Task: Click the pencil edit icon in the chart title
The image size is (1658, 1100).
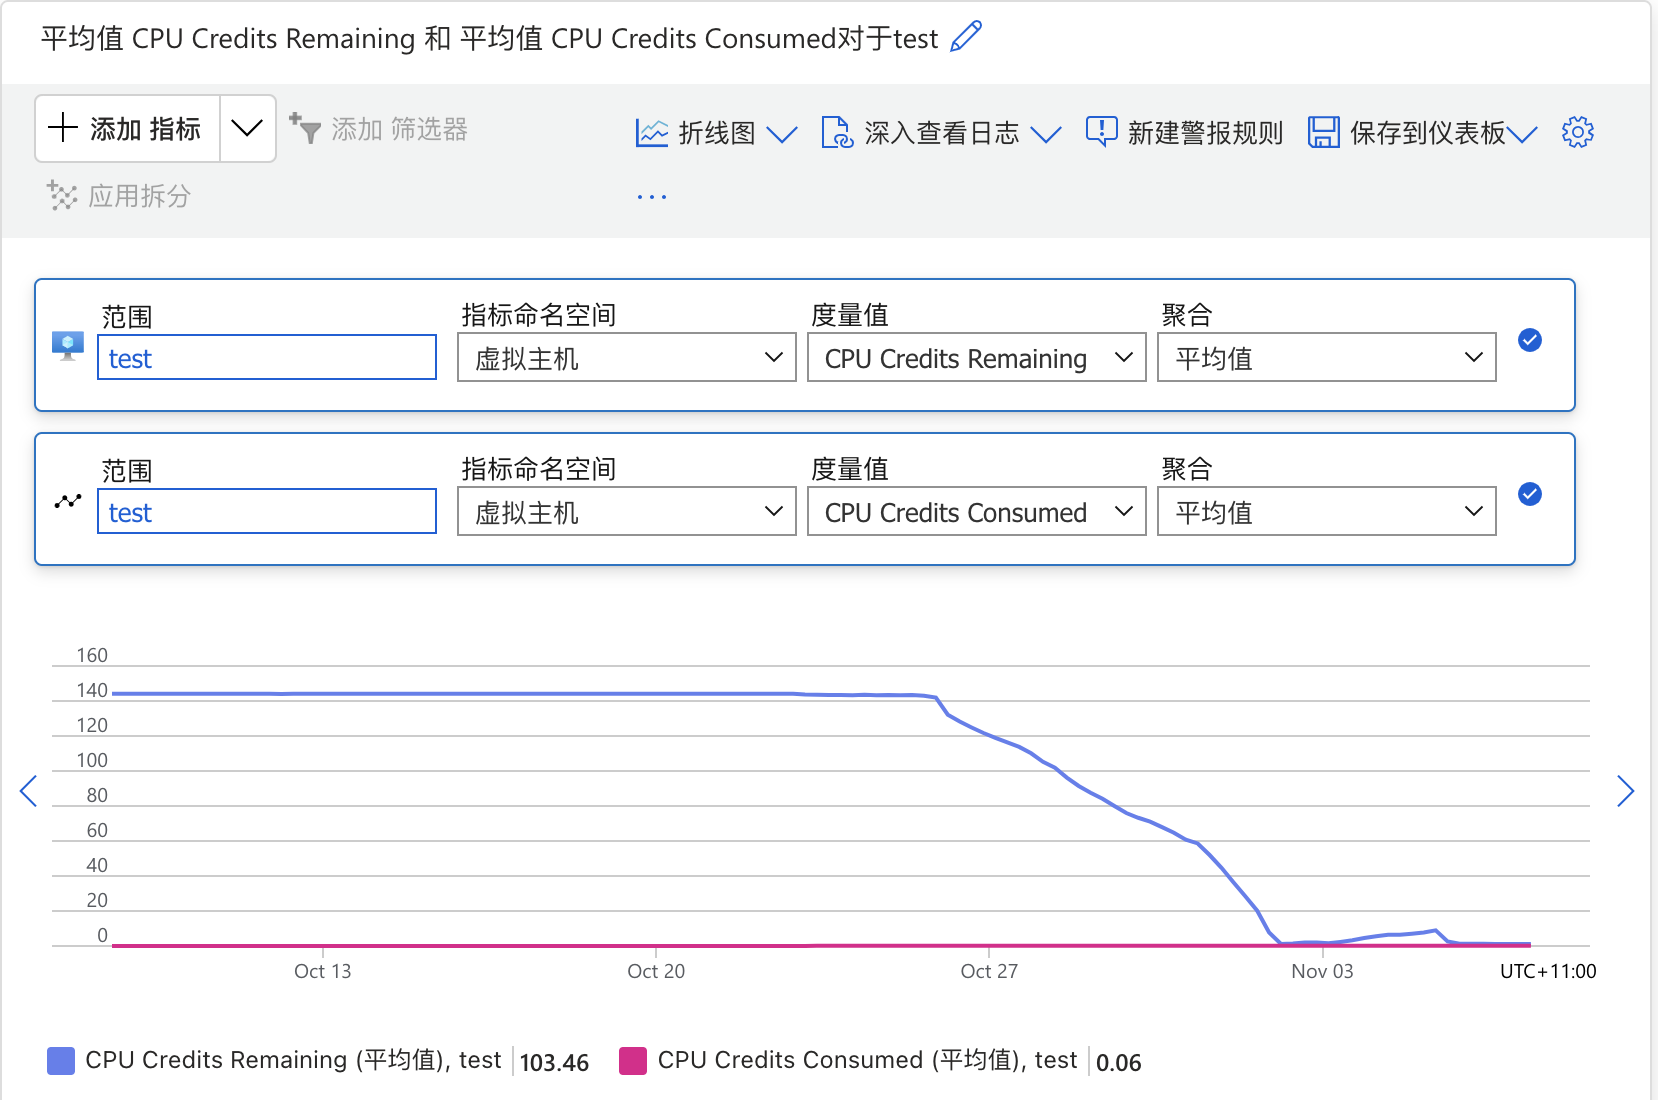Action: click(963, 37)
